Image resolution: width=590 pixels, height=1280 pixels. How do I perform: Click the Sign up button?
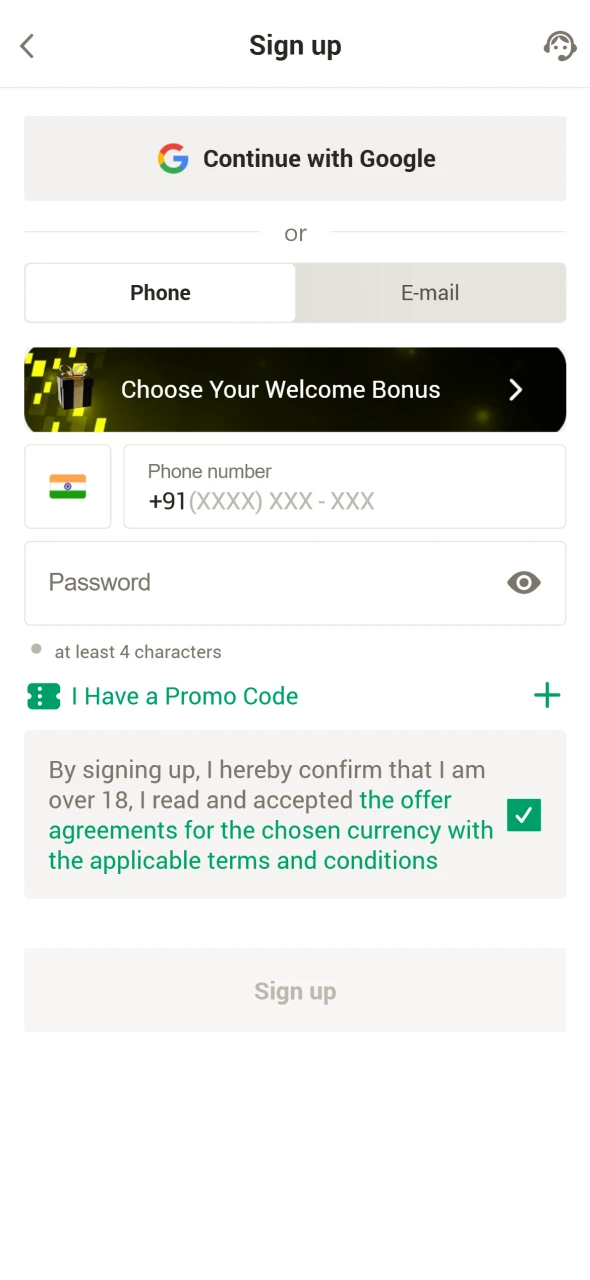[295, 990]
